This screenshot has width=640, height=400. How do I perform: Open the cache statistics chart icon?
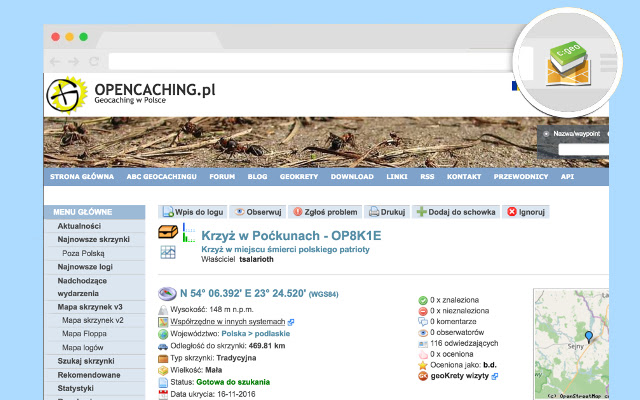coord(168,252)
